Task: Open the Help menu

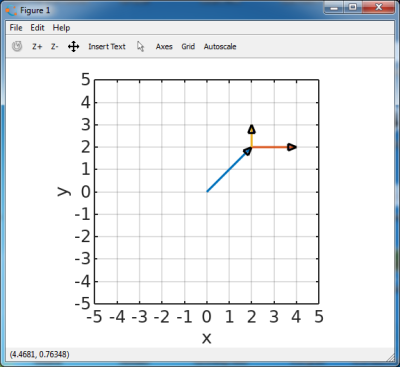Action: point(61,28)
